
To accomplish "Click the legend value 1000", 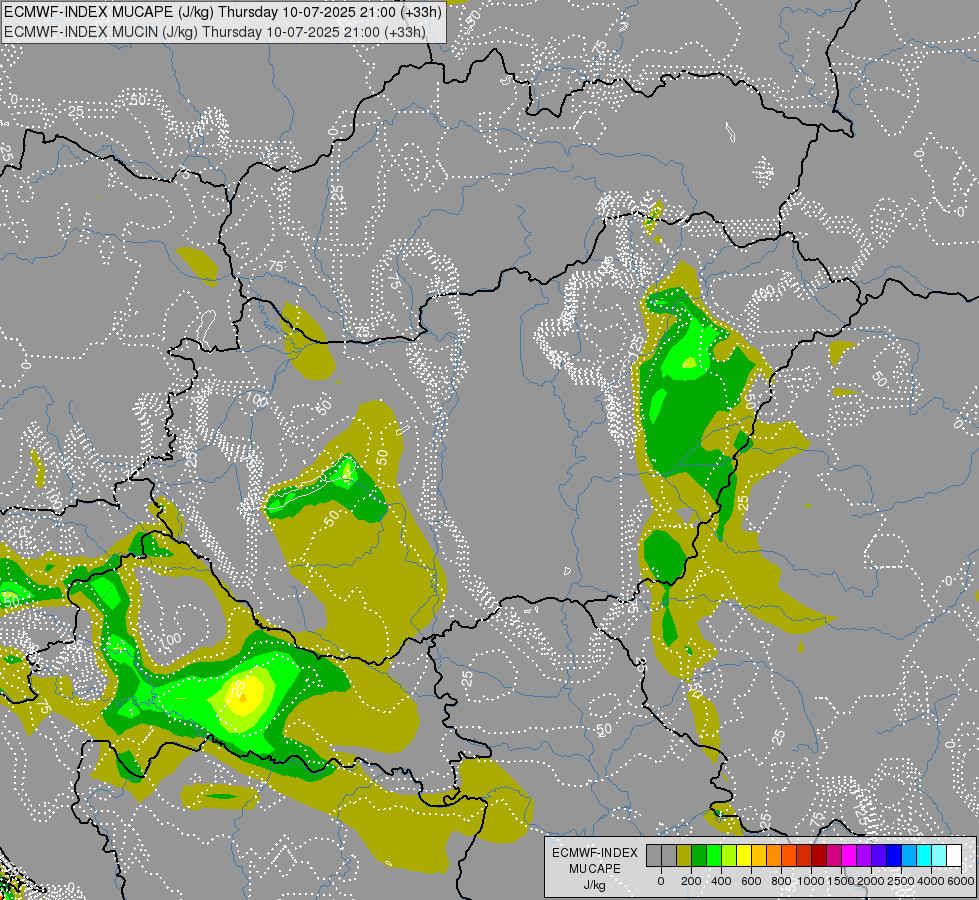I will tap(811, 881).
